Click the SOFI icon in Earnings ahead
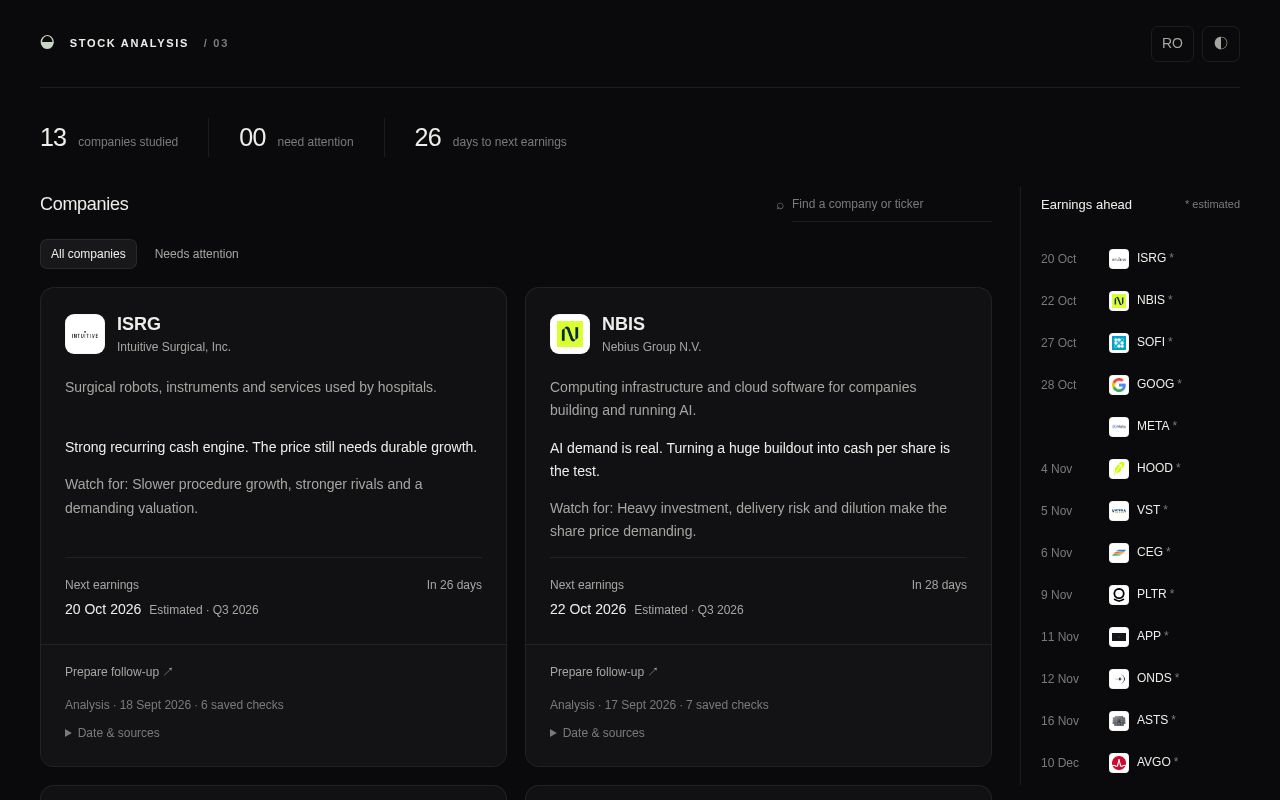The width and height of the screenshot is (1280, 800). click(1119, 343)
